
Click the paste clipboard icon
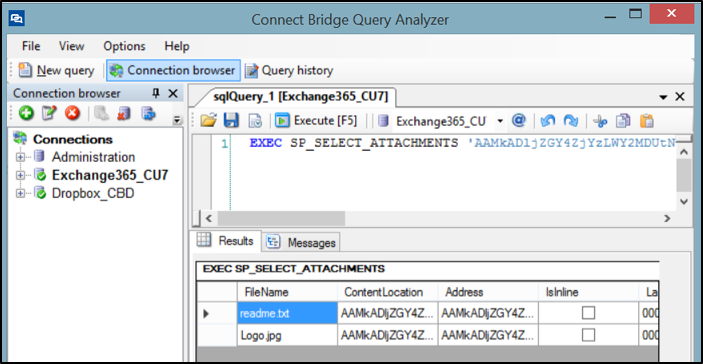646,121
